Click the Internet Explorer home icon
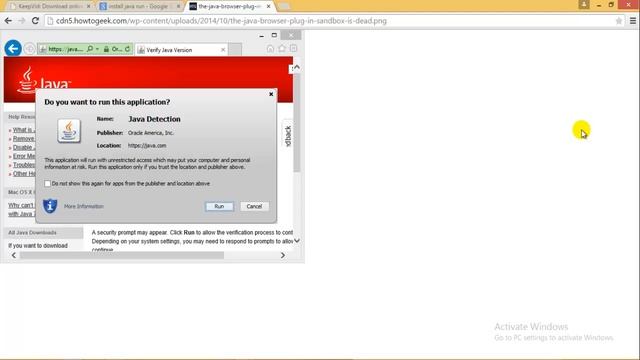The height and width of the screenshot is (360, 640). (x=270, y=49)
